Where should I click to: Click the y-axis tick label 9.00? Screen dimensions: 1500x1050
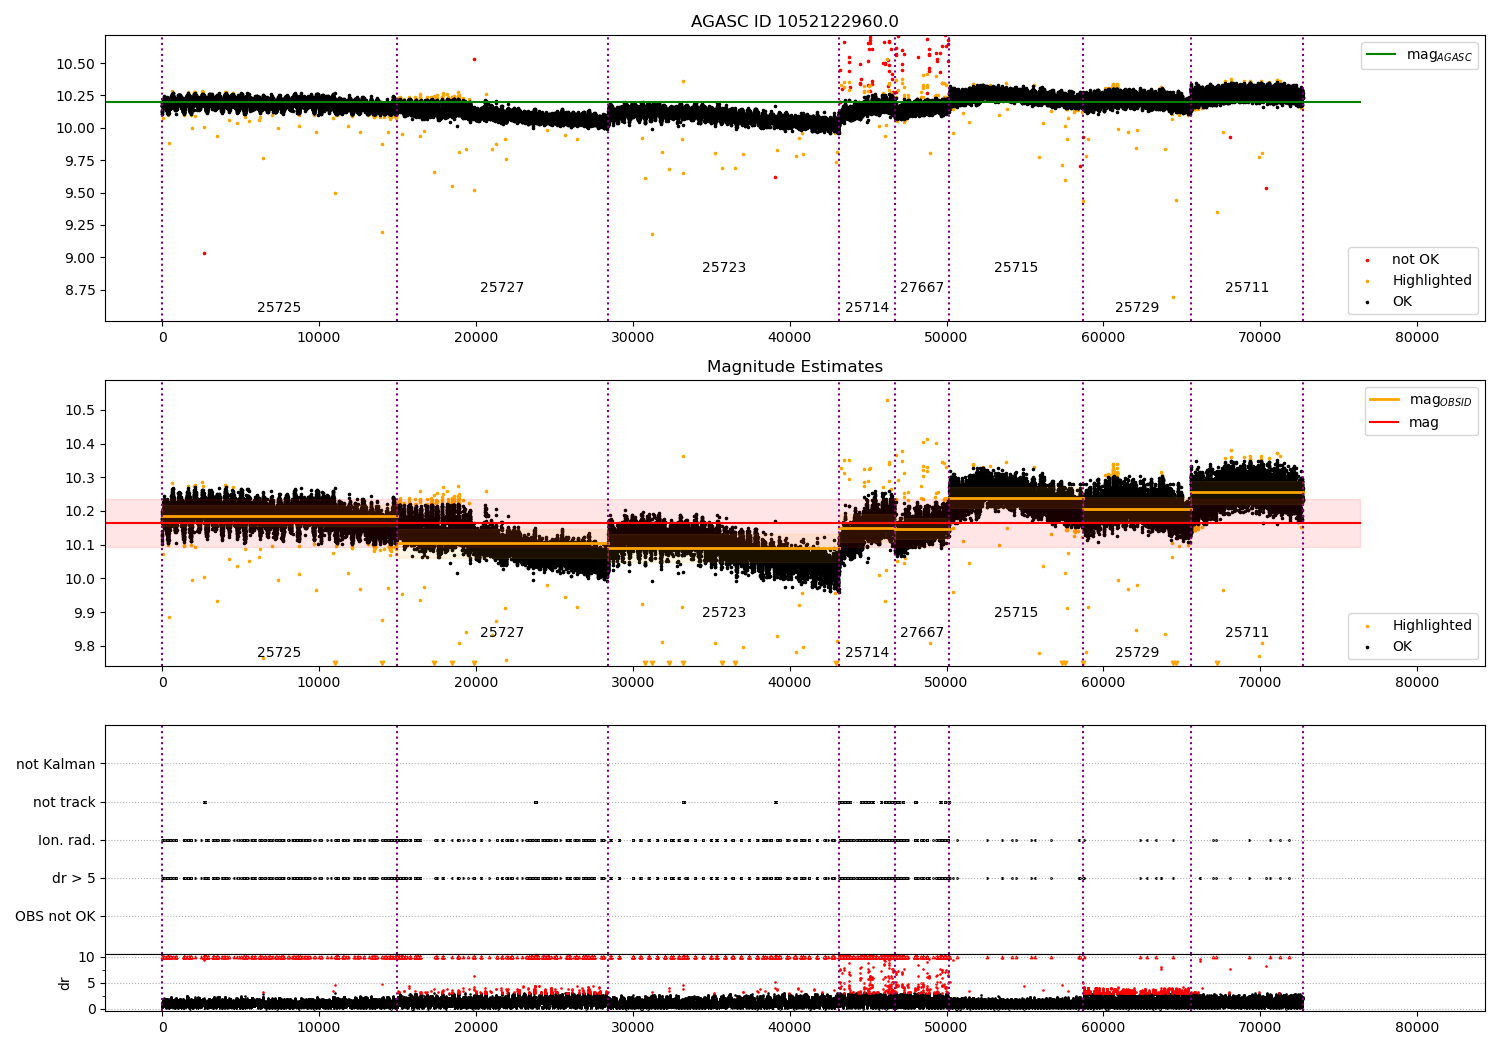[x=80, y=258]
